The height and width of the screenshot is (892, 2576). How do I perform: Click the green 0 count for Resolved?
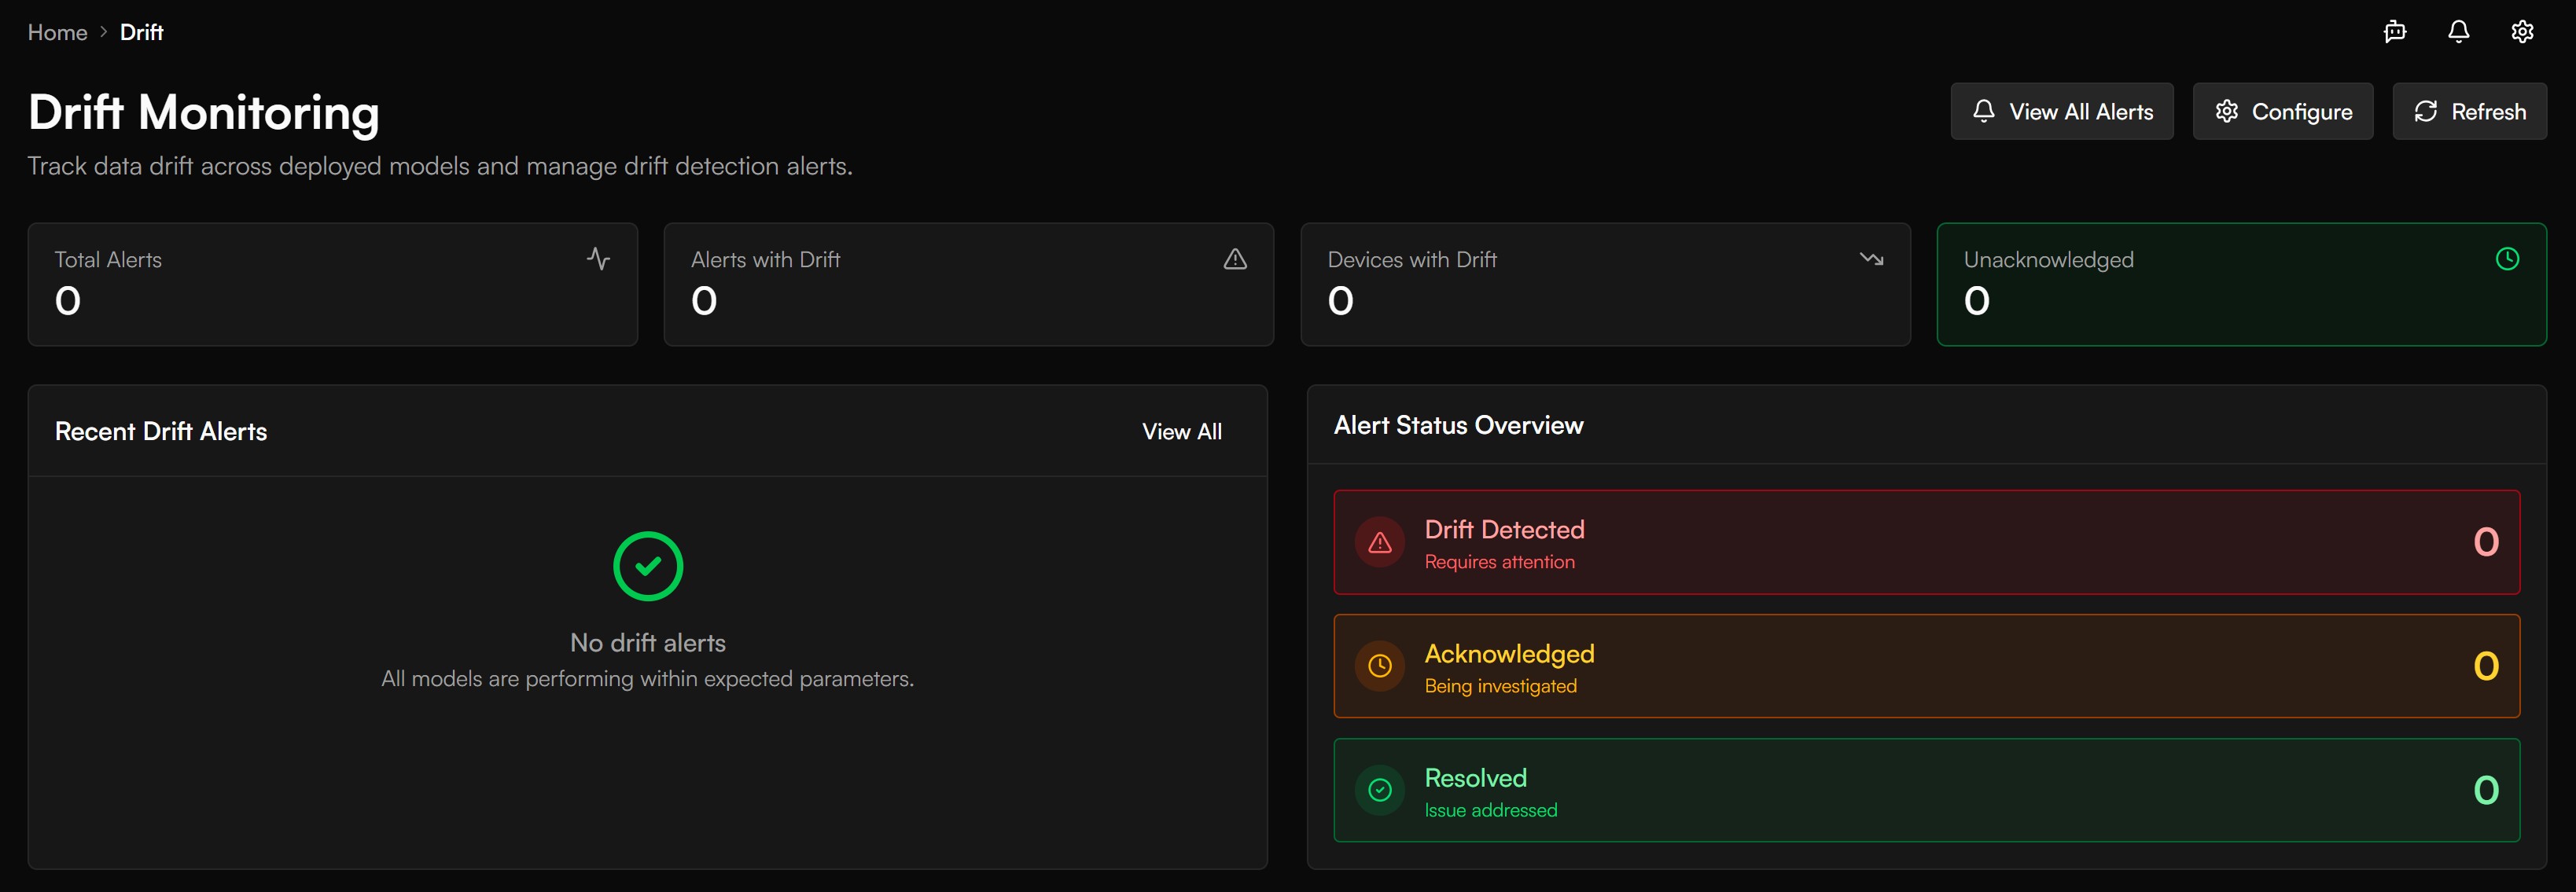tap(2486, 790)
